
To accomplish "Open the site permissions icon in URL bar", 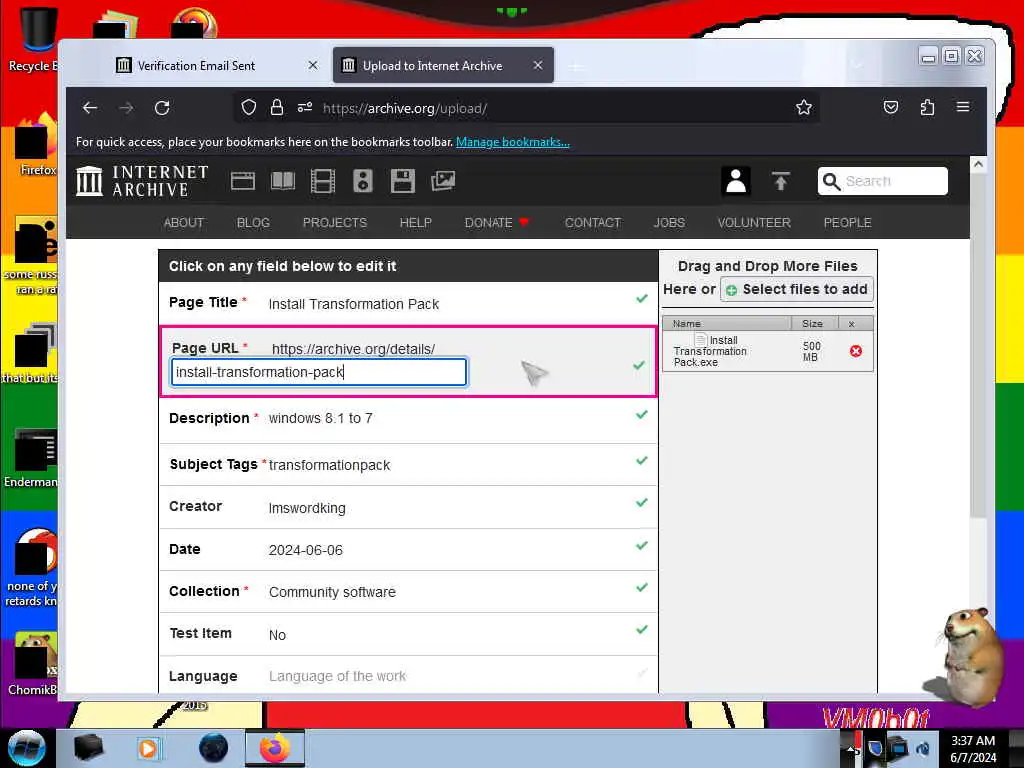I will tap(305, 108).
